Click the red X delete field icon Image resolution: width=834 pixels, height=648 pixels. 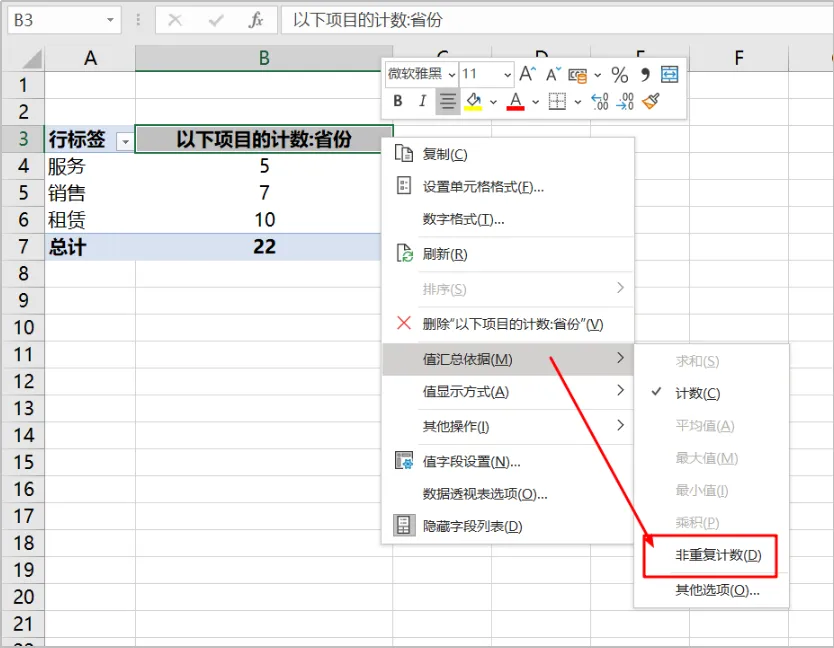[404, 322]
